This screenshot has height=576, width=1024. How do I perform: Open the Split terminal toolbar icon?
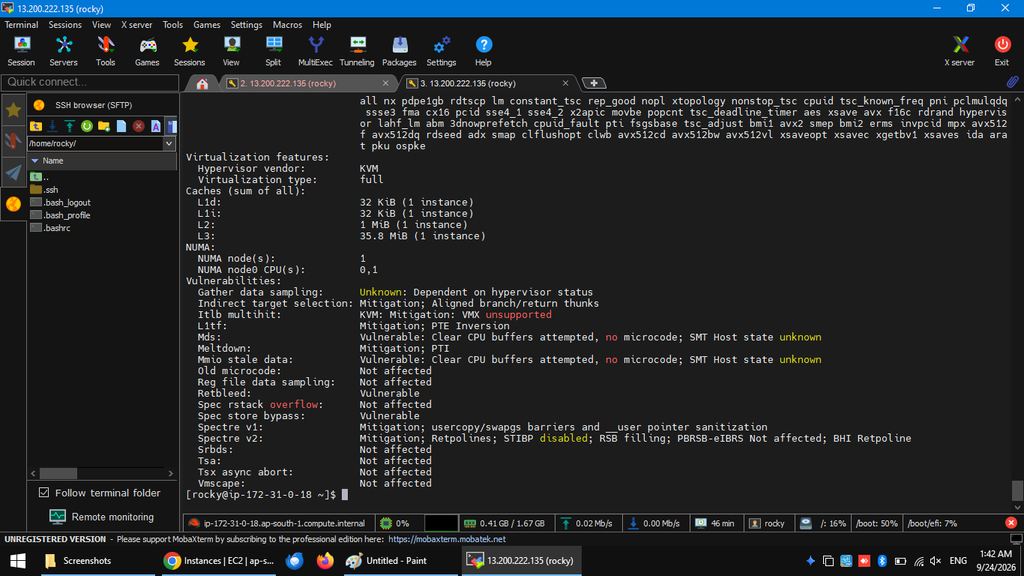[273, 51]
